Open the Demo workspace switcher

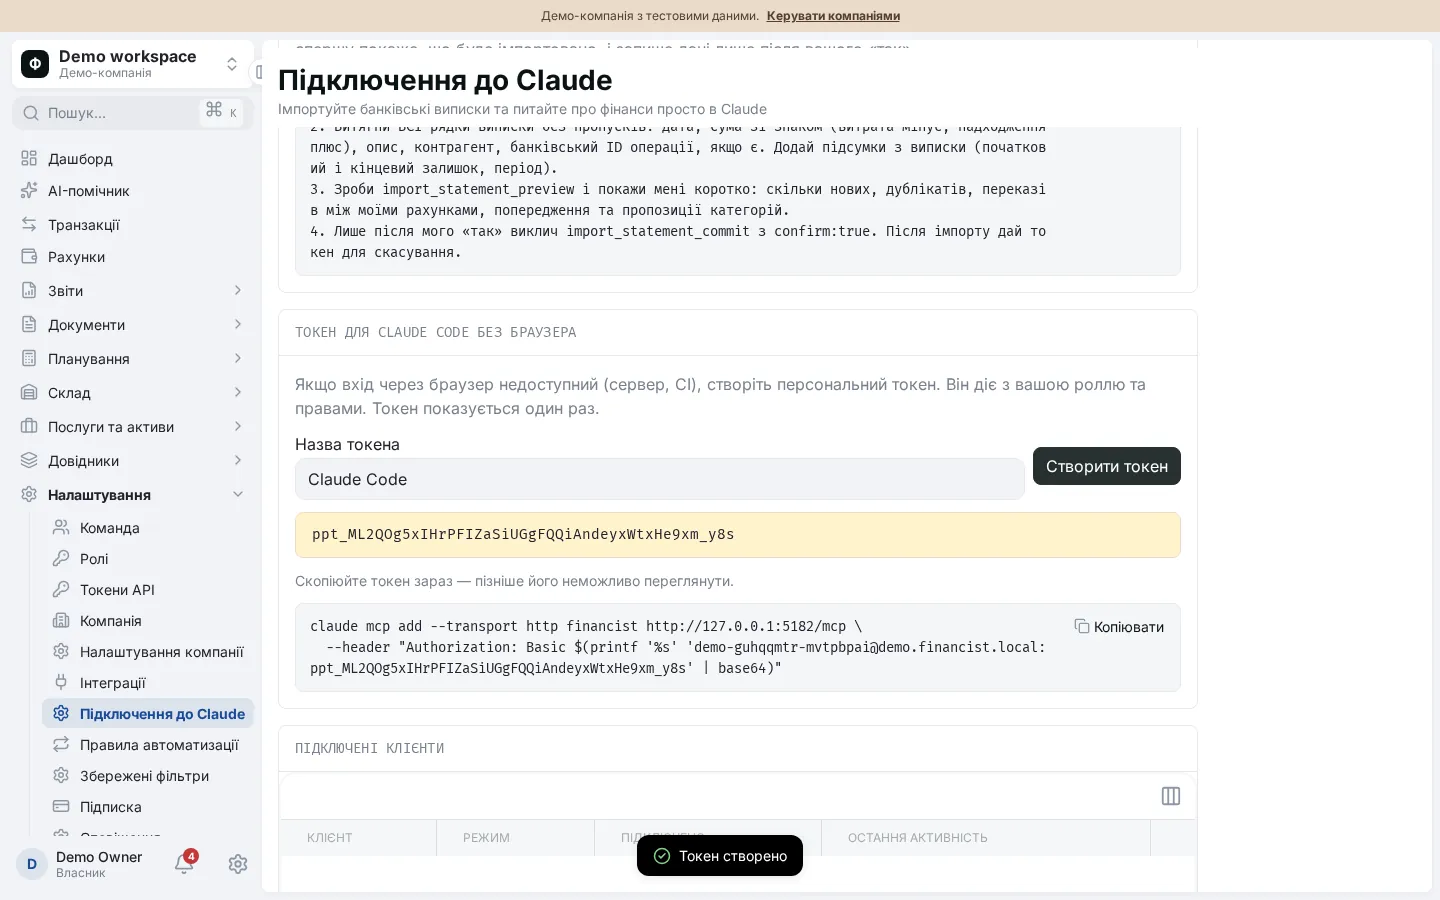point(133,64)
